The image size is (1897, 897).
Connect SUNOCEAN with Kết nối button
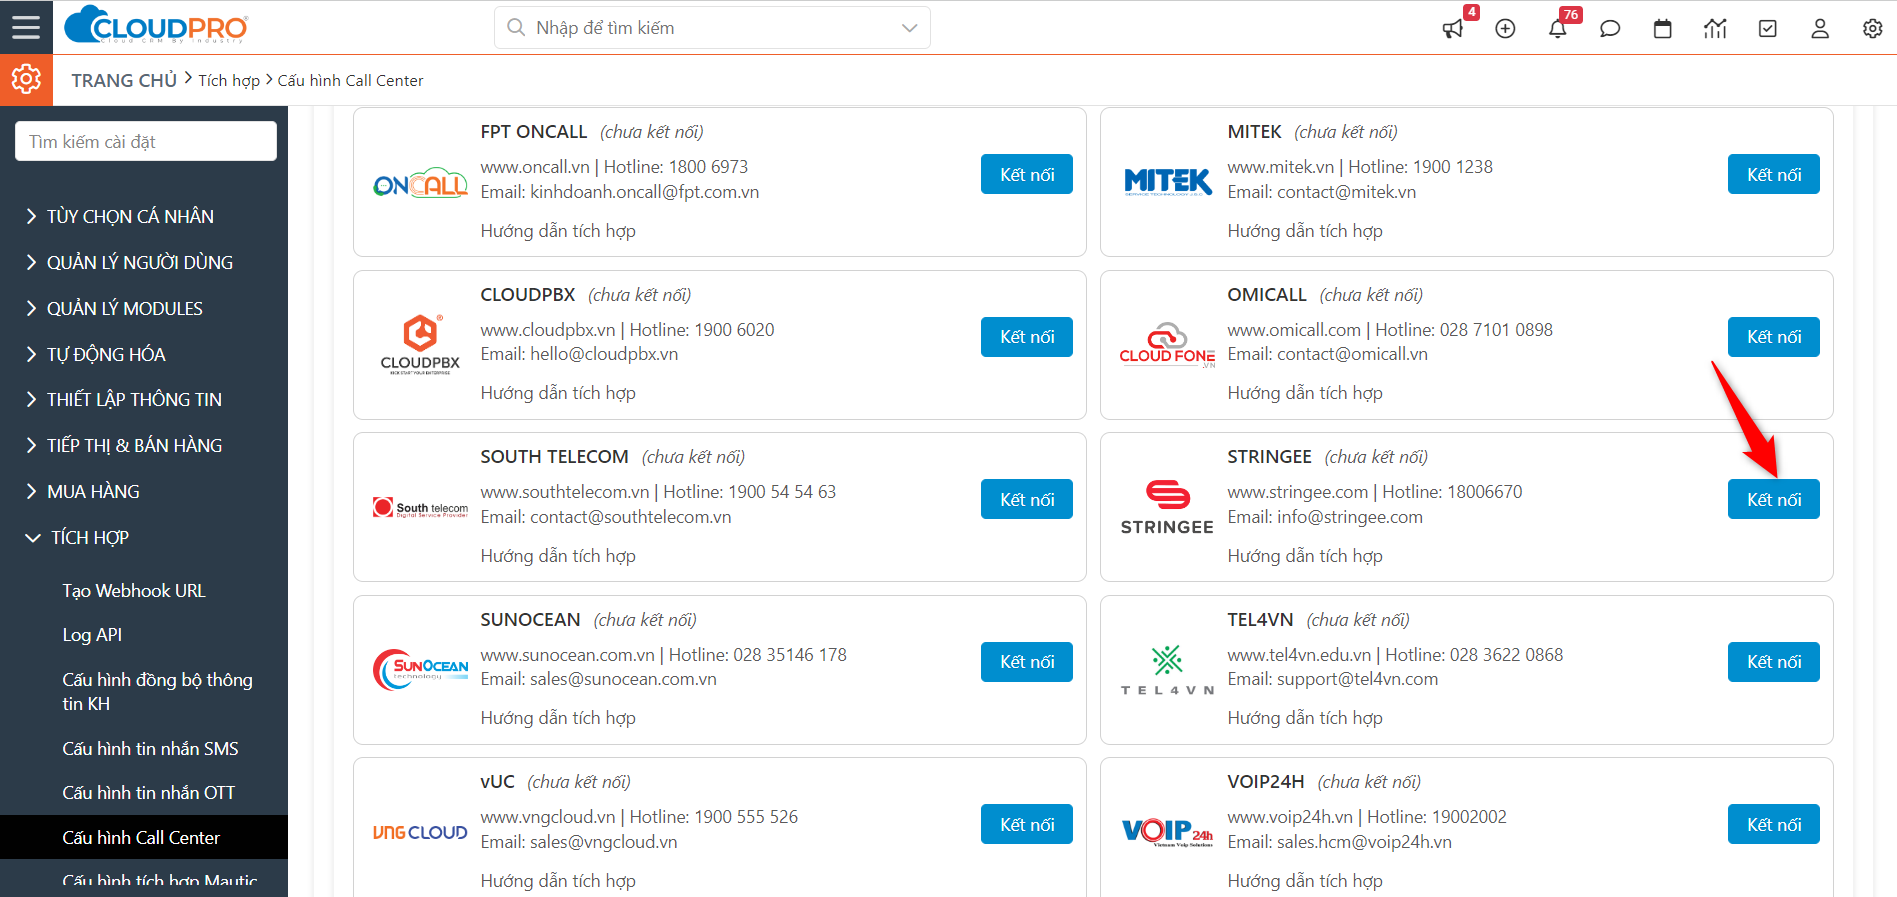pyautogui.click(x=1027, y=662)
